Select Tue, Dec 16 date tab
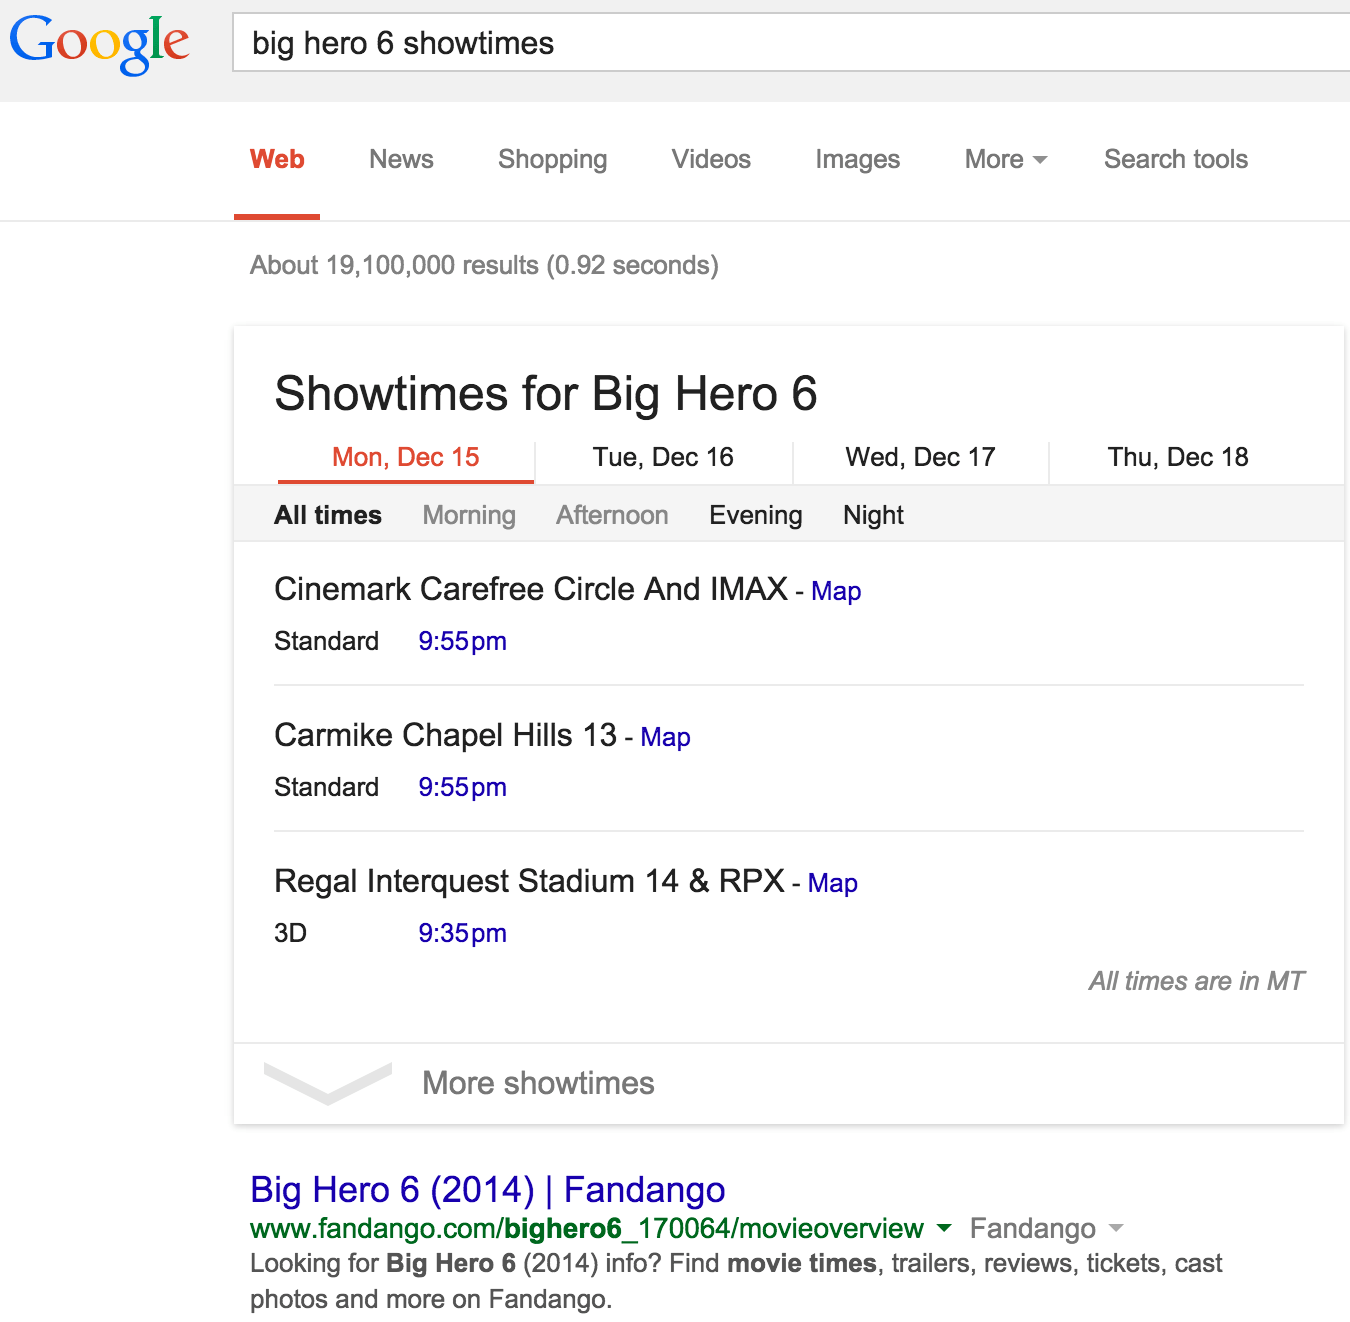This screenshot has width=1350, height=1322. click(663, 457)
